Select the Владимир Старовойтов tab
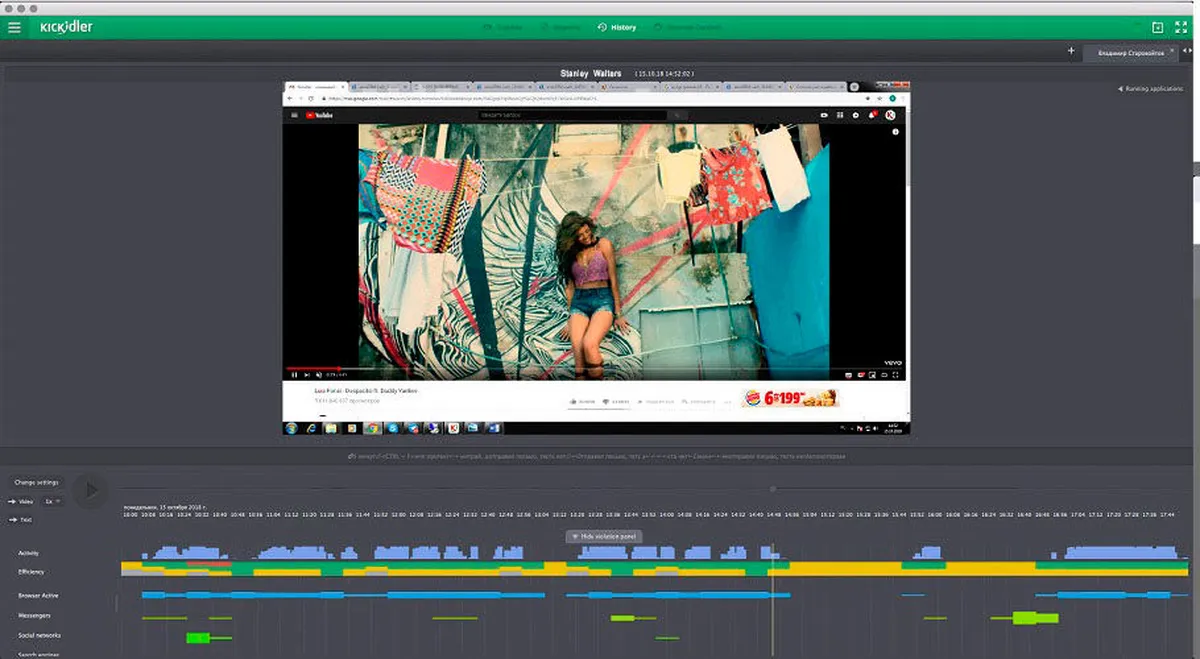The width and height of the screenshot is (1200, 659). coord(1129,52)
